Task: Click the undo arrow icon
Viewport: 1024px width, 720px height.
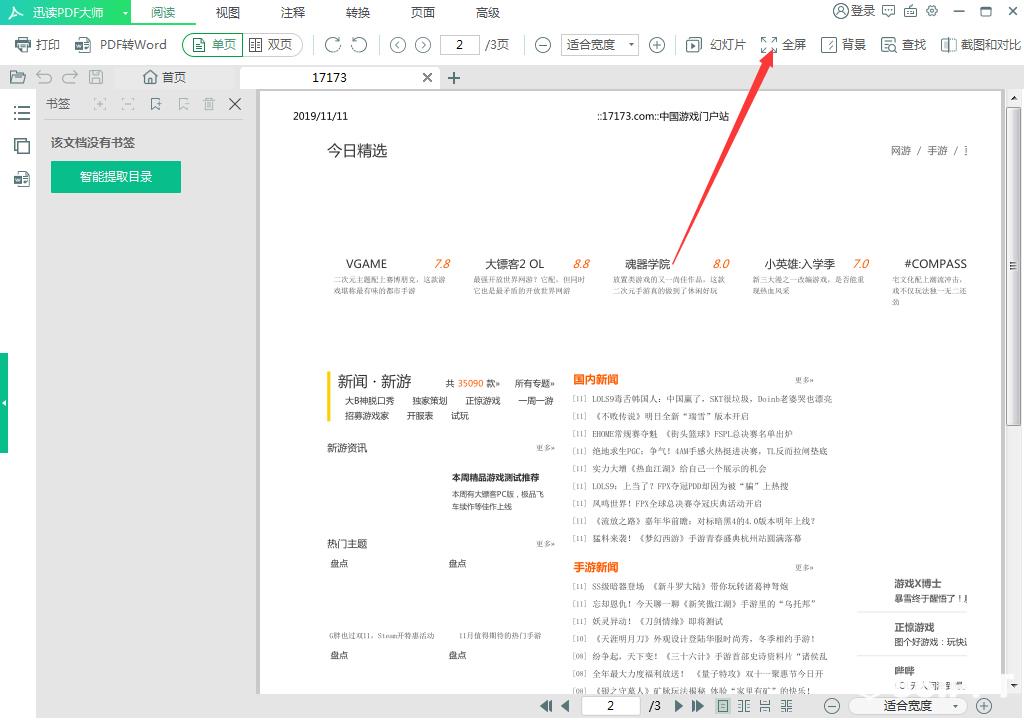Action: point(44,77)
